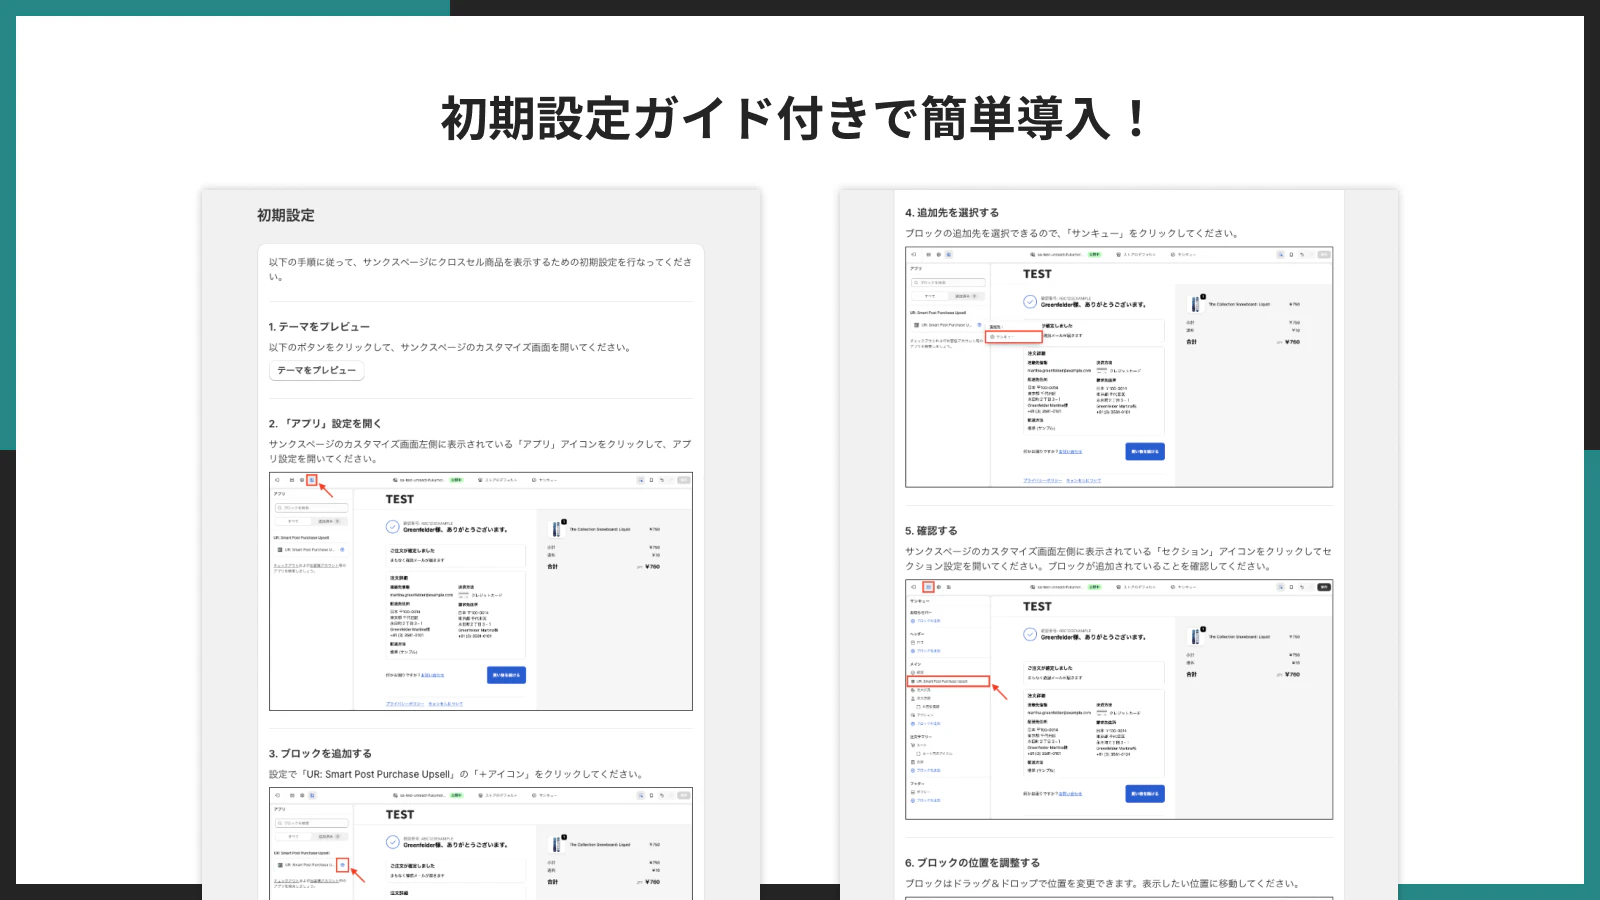Click the blue 買い物を続ける button in step 2 screenshot
This screenshot has height=900, width=1600.
pos(506,675)
